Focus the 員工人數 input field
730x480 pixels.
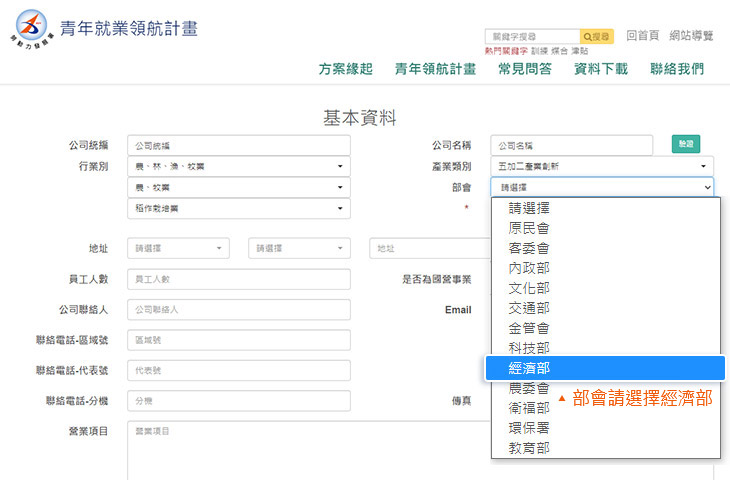tap(239, 279)
